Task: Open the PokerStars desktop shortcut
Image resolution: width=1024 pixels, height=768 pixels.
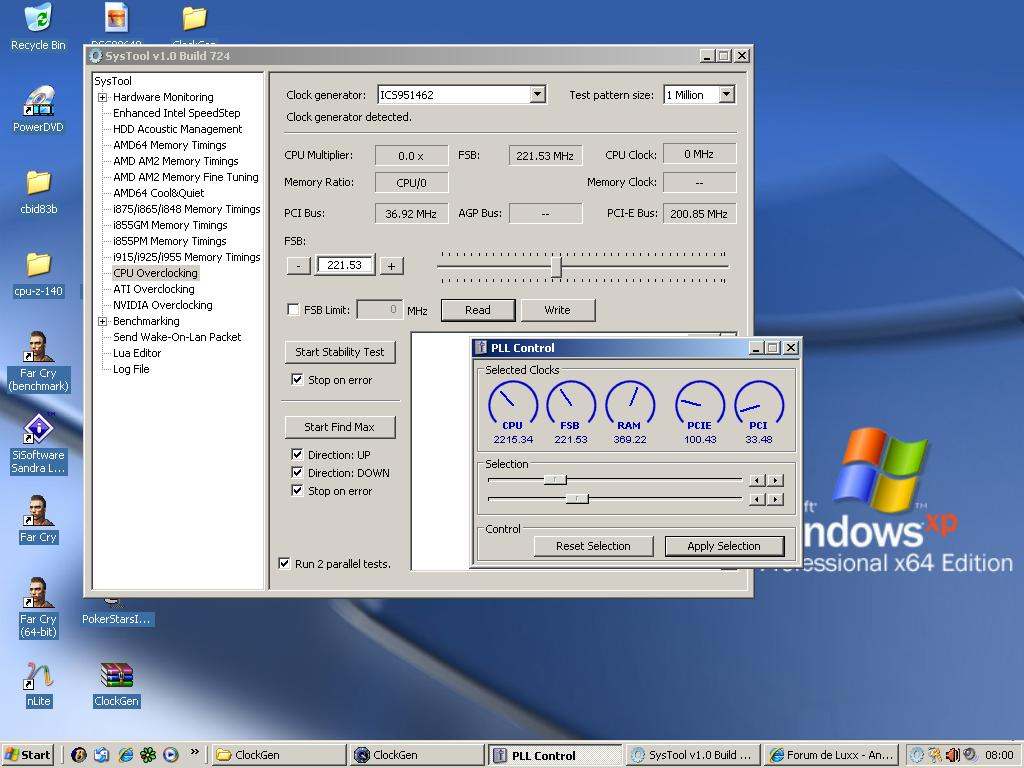Action: click(116, 611)
